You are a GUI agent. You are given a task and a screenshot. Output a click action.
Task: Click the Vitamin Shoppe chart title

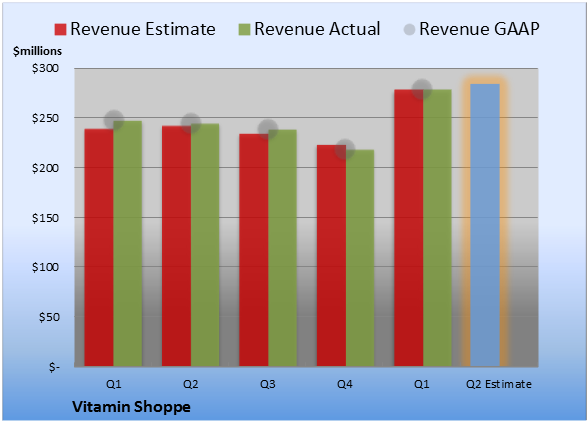(x=131, y=407)
